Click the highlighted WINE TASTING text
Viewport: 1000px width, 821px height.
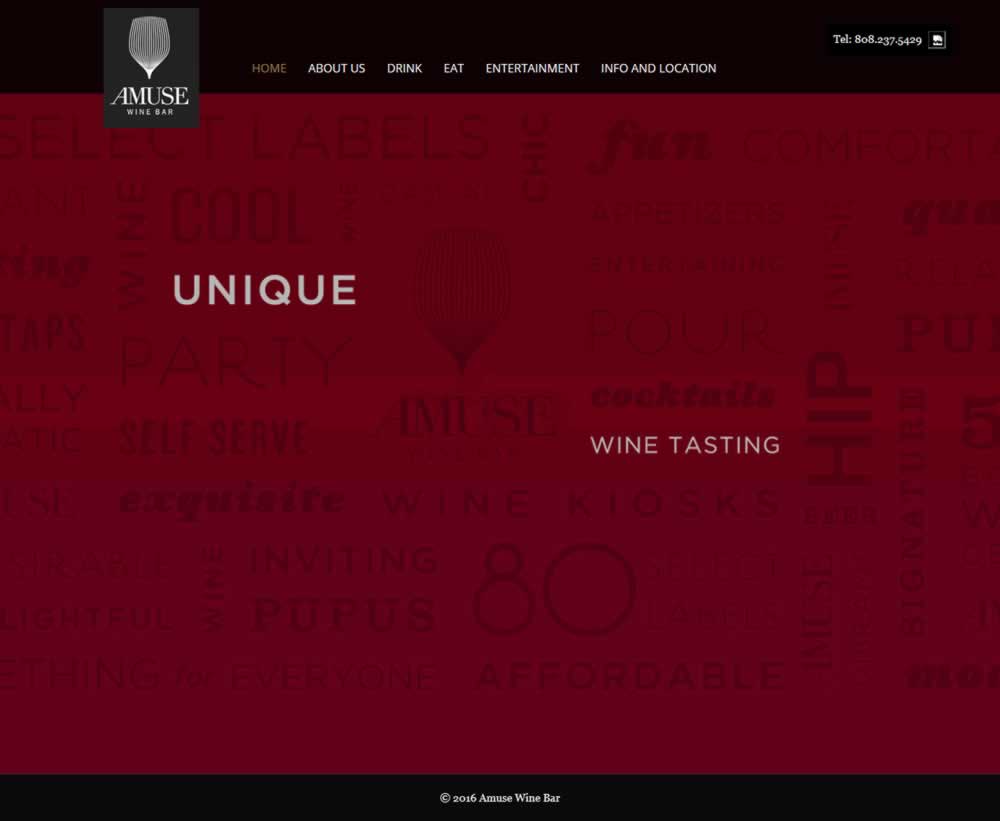(x=685, y=445)
